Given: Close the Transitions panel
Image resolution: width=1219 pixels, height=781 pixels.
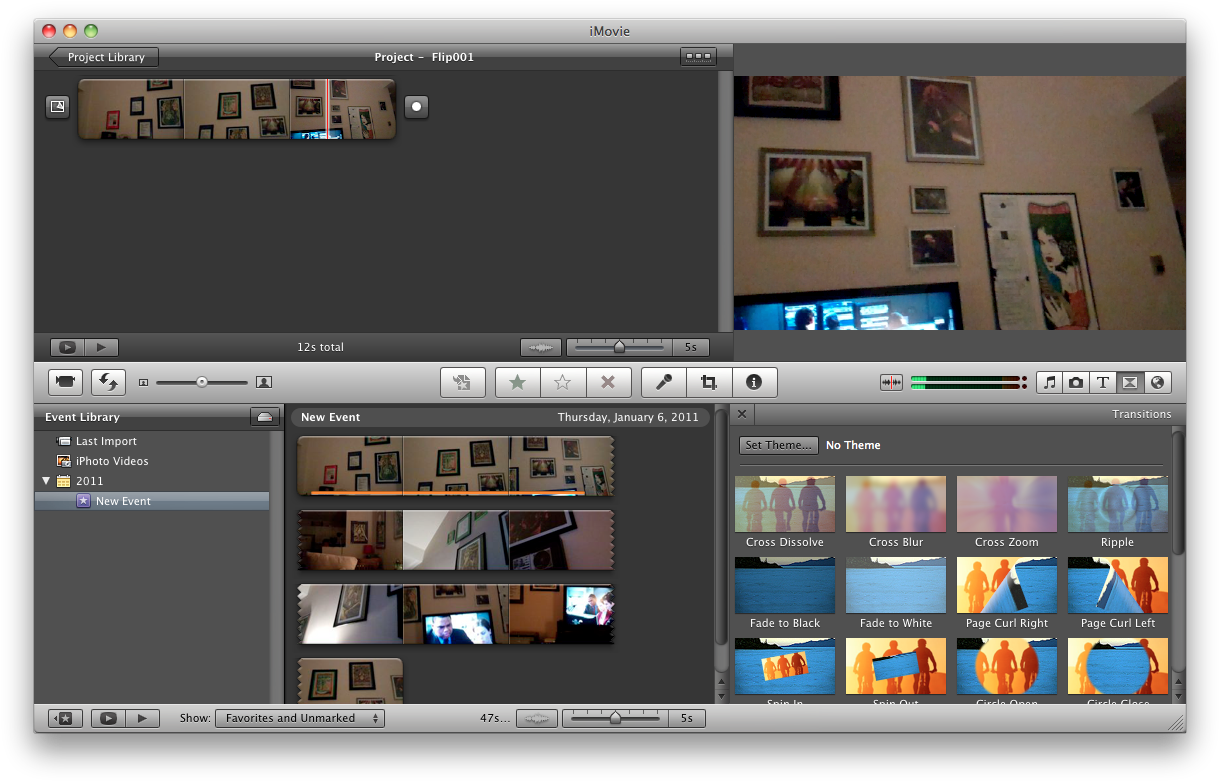Looking at the screenshot, I should coord(741,413).
